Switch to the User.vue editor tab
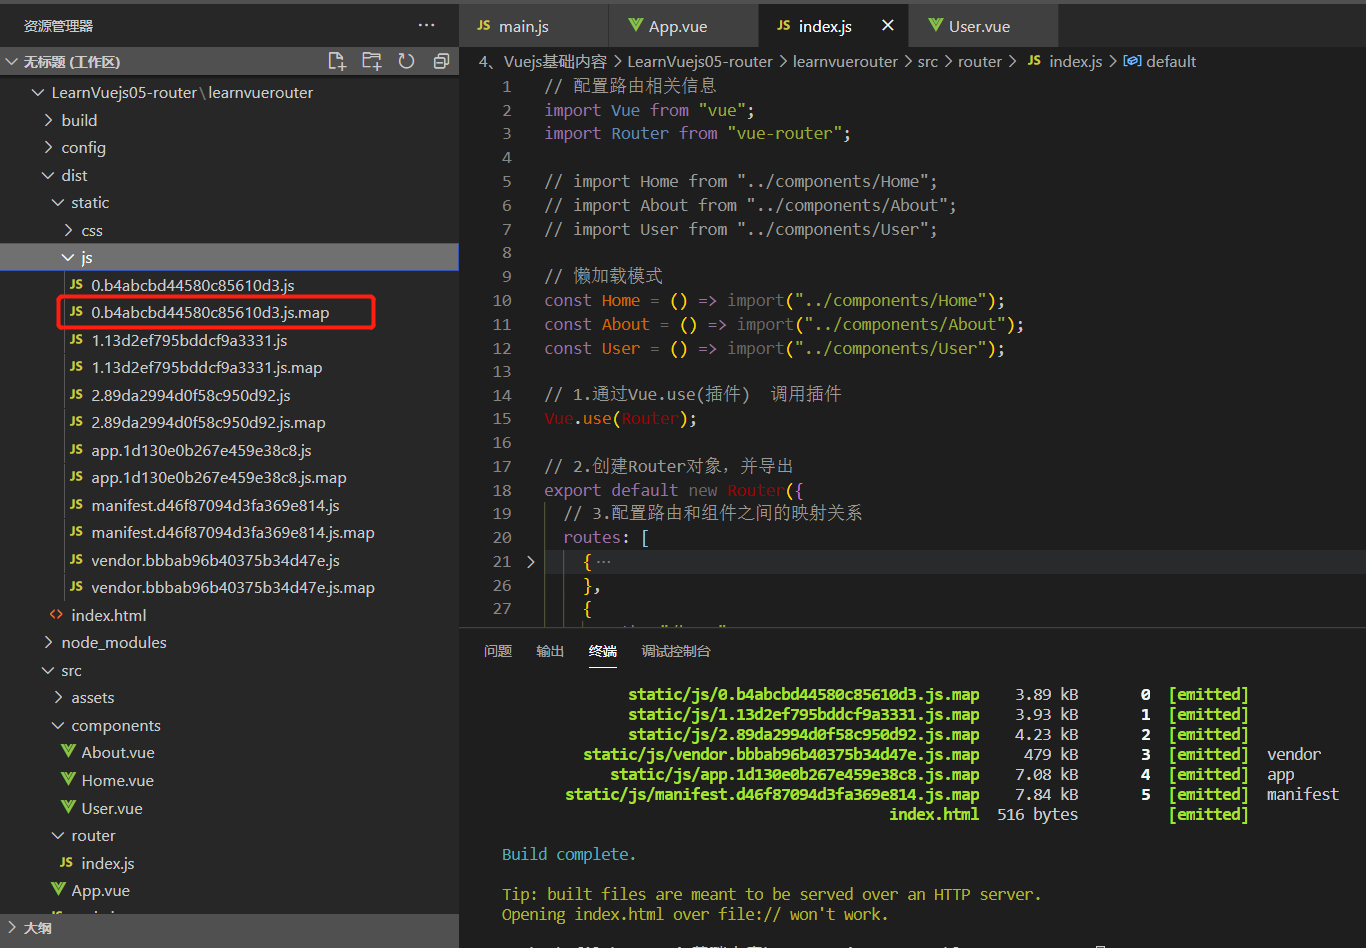 click(978, 27)
